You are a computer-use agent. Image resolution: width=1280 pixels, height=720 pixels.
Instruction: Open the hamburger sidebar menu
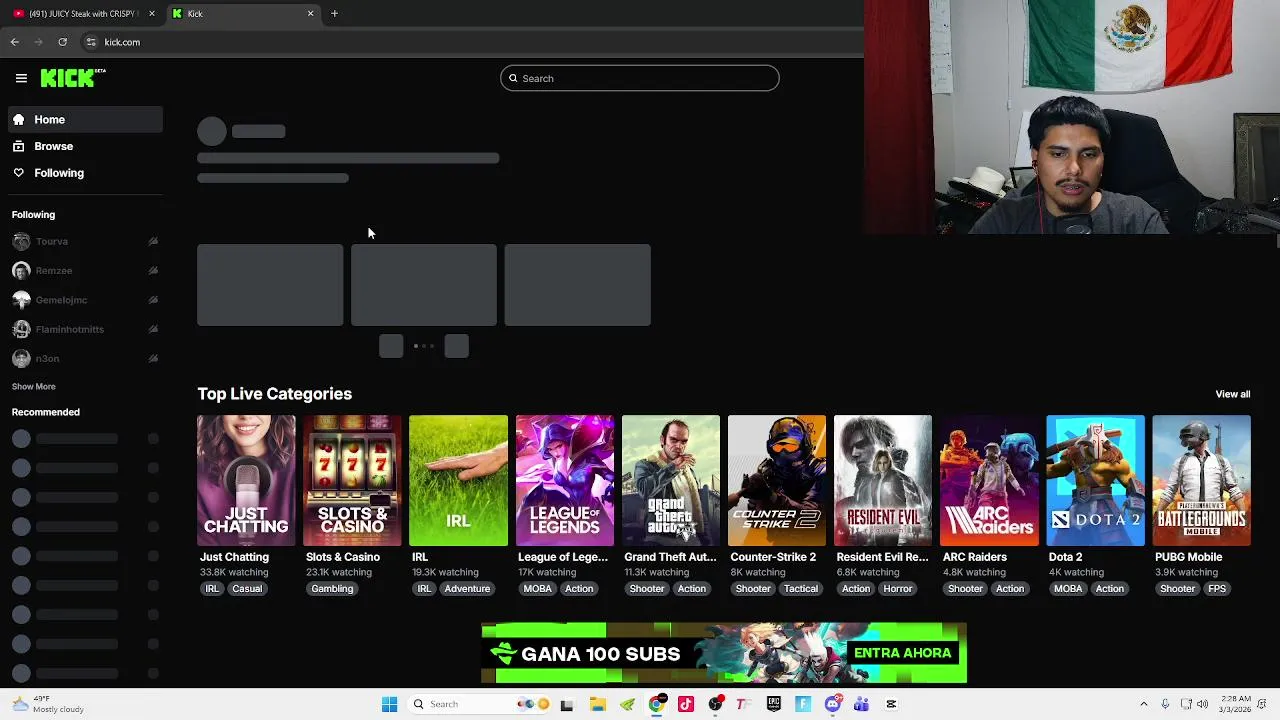21,78
